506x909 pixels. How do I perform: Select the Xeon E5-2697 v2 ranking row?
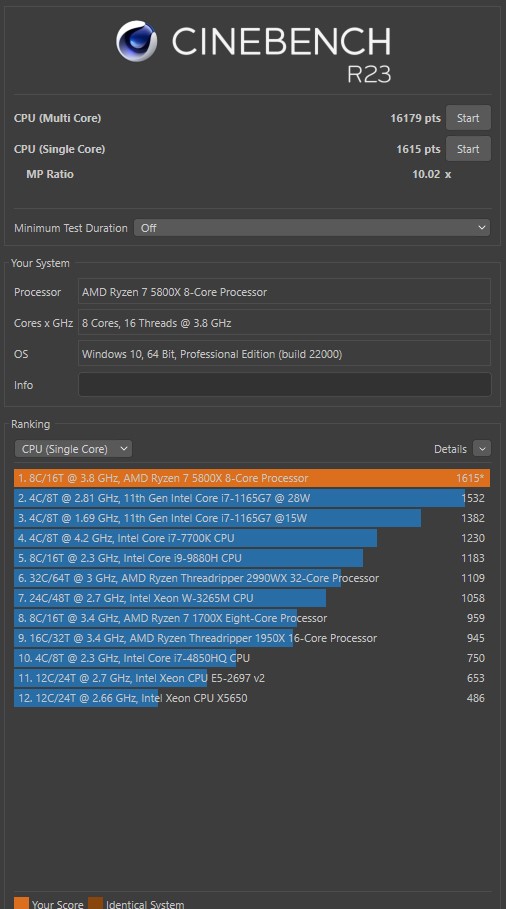tap(252, 678)
